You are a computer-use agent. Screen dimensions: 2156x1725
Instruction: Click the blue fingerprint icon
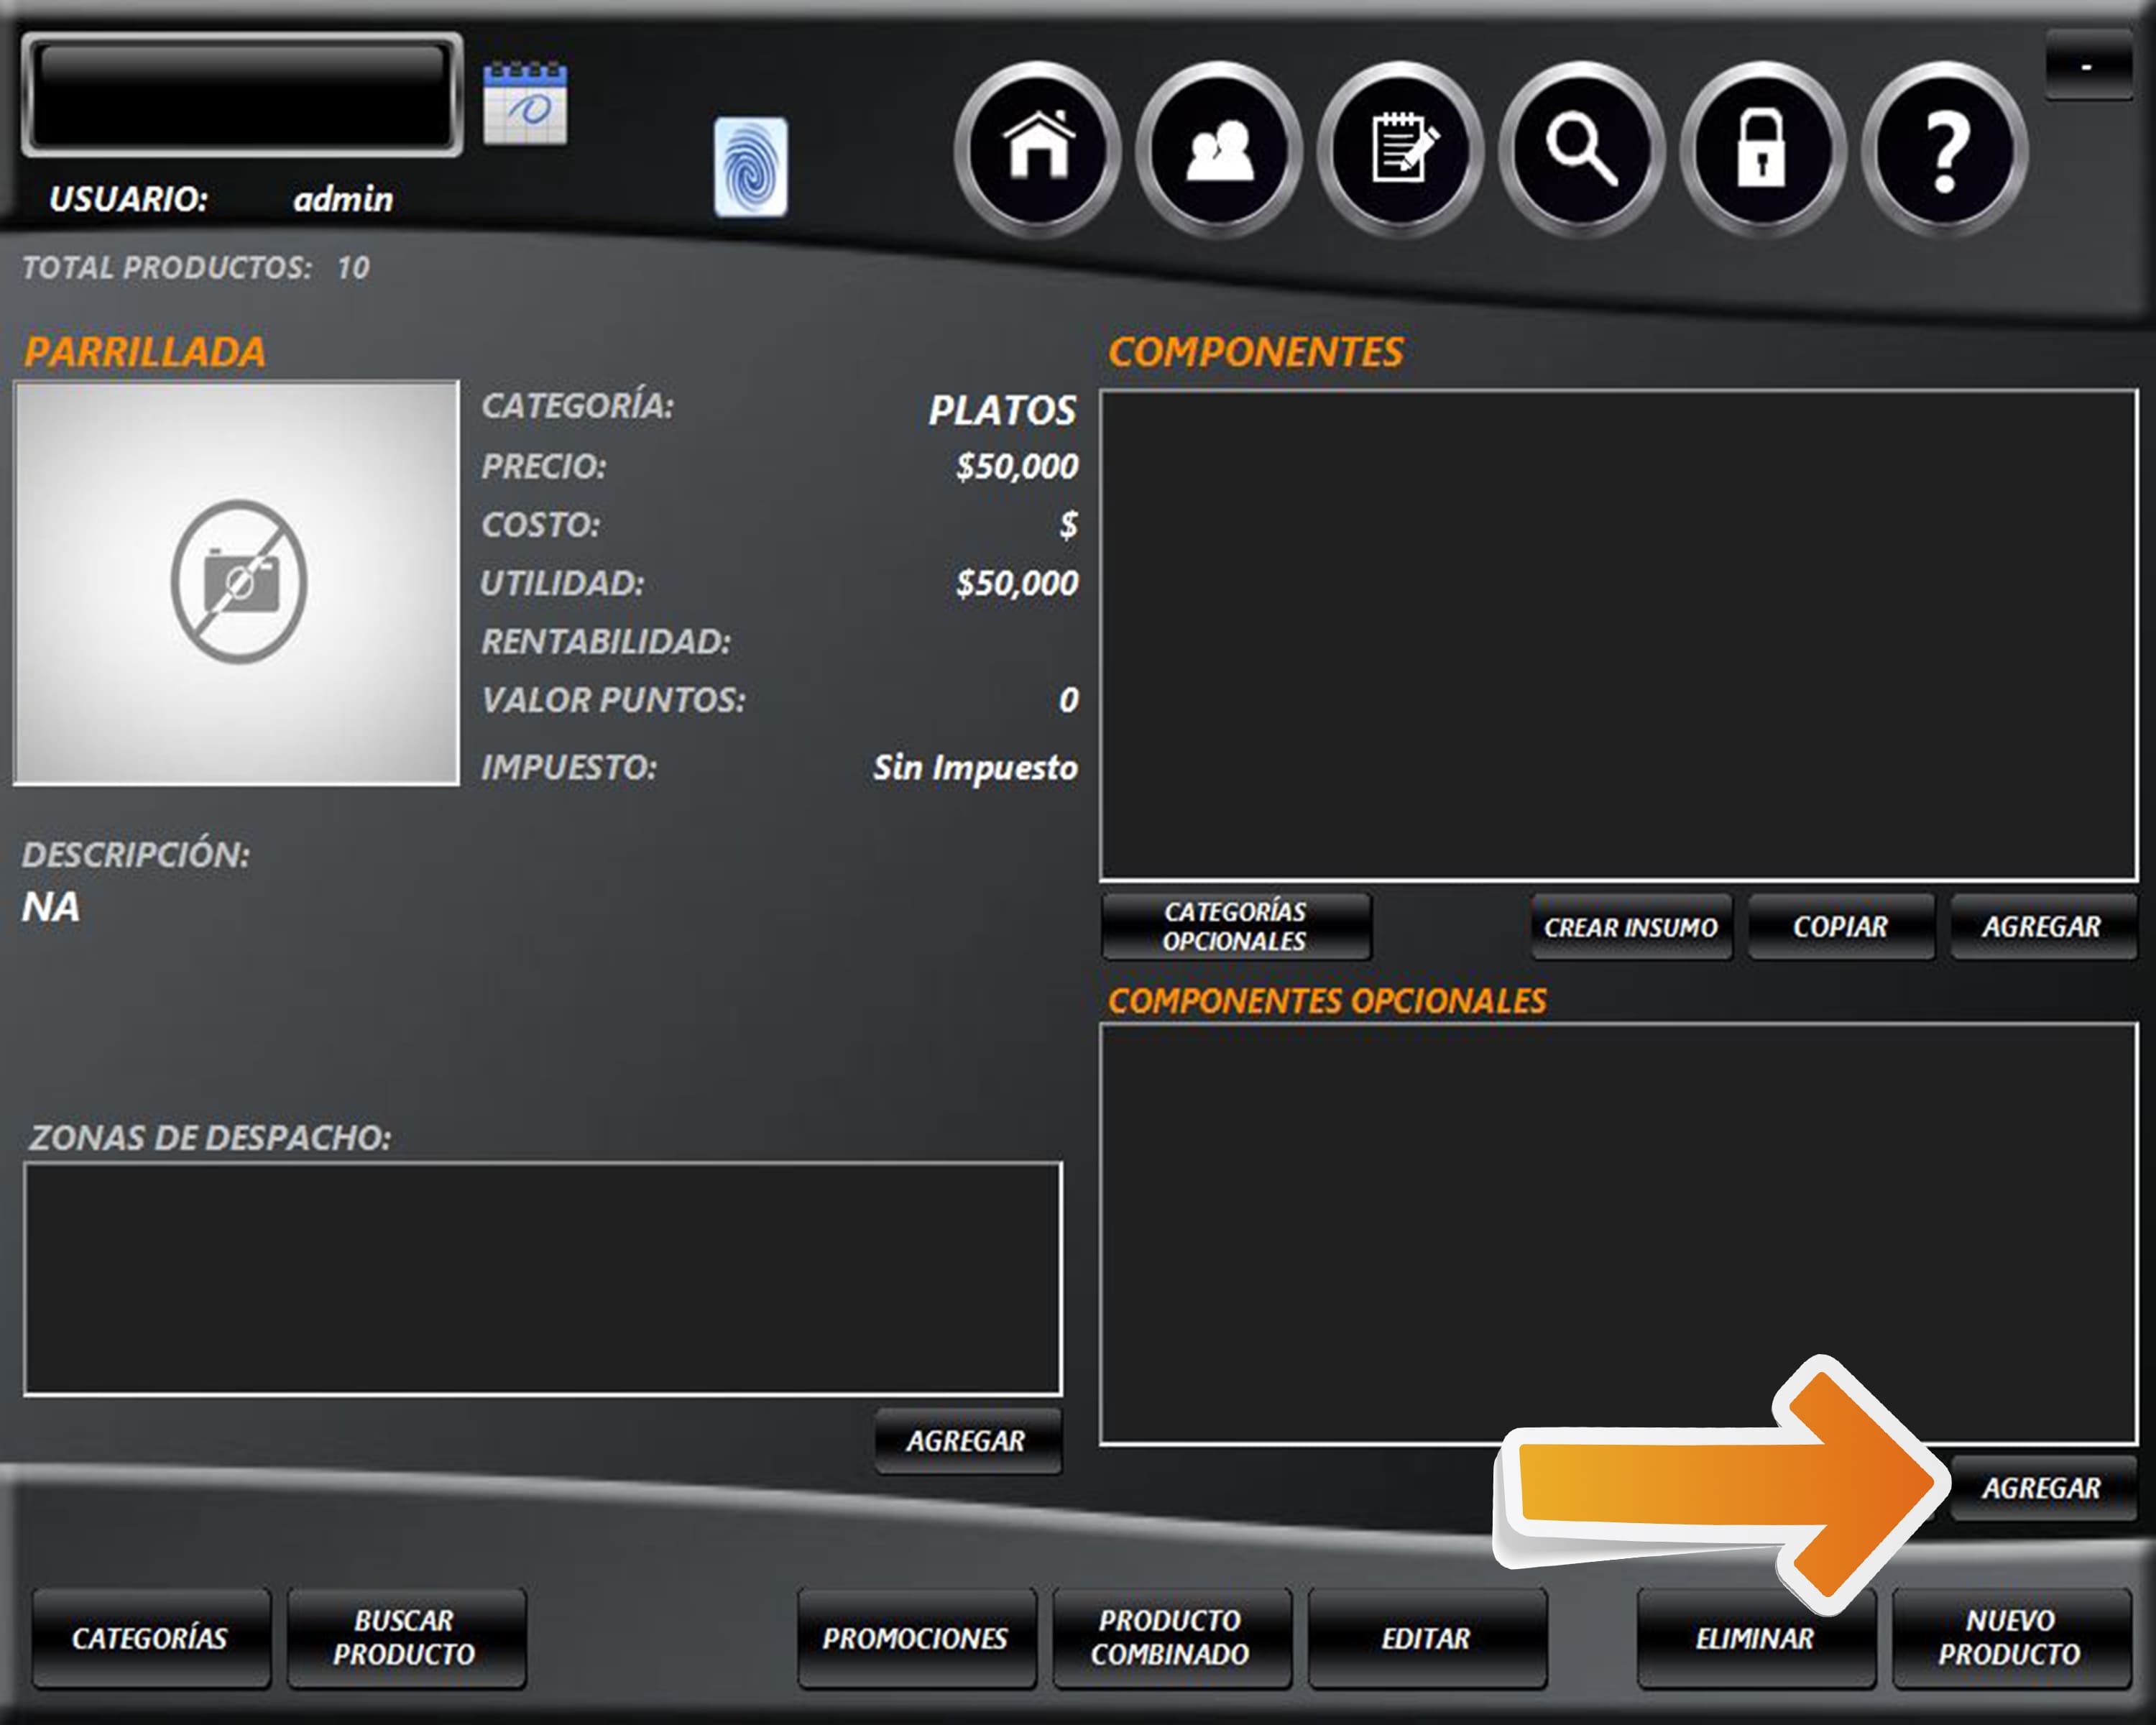tap(750, 167)
